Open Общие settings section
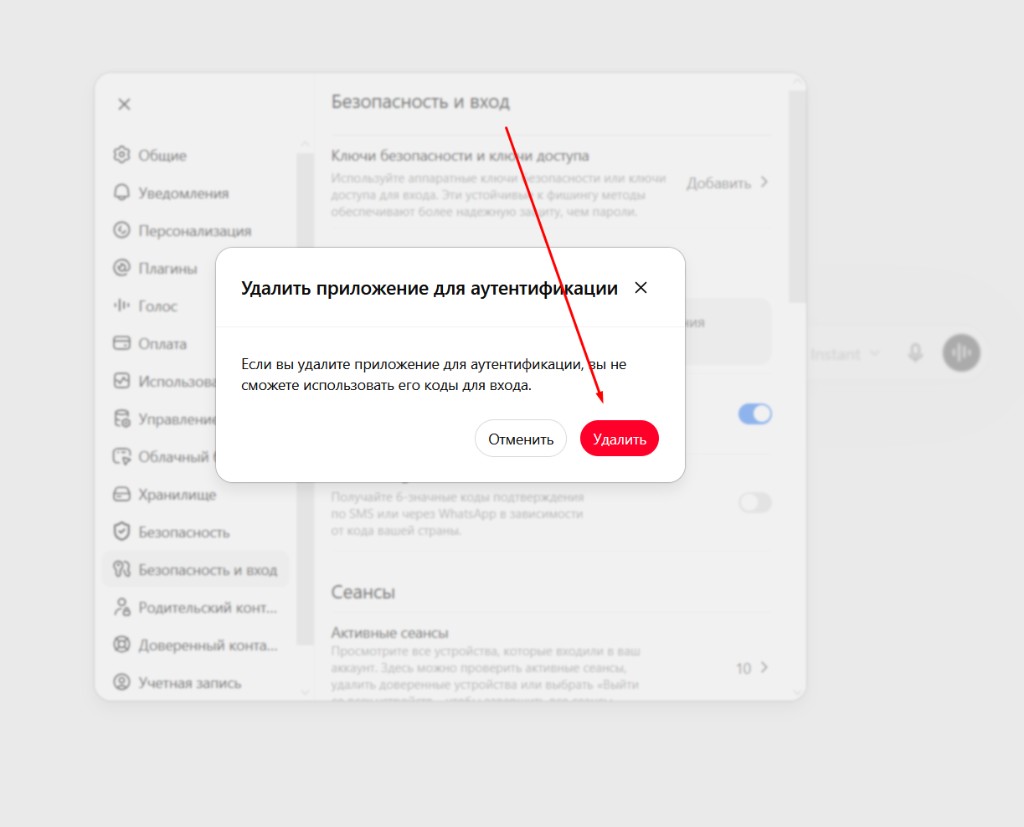1024x827 pixels. [x=195, y=155]
